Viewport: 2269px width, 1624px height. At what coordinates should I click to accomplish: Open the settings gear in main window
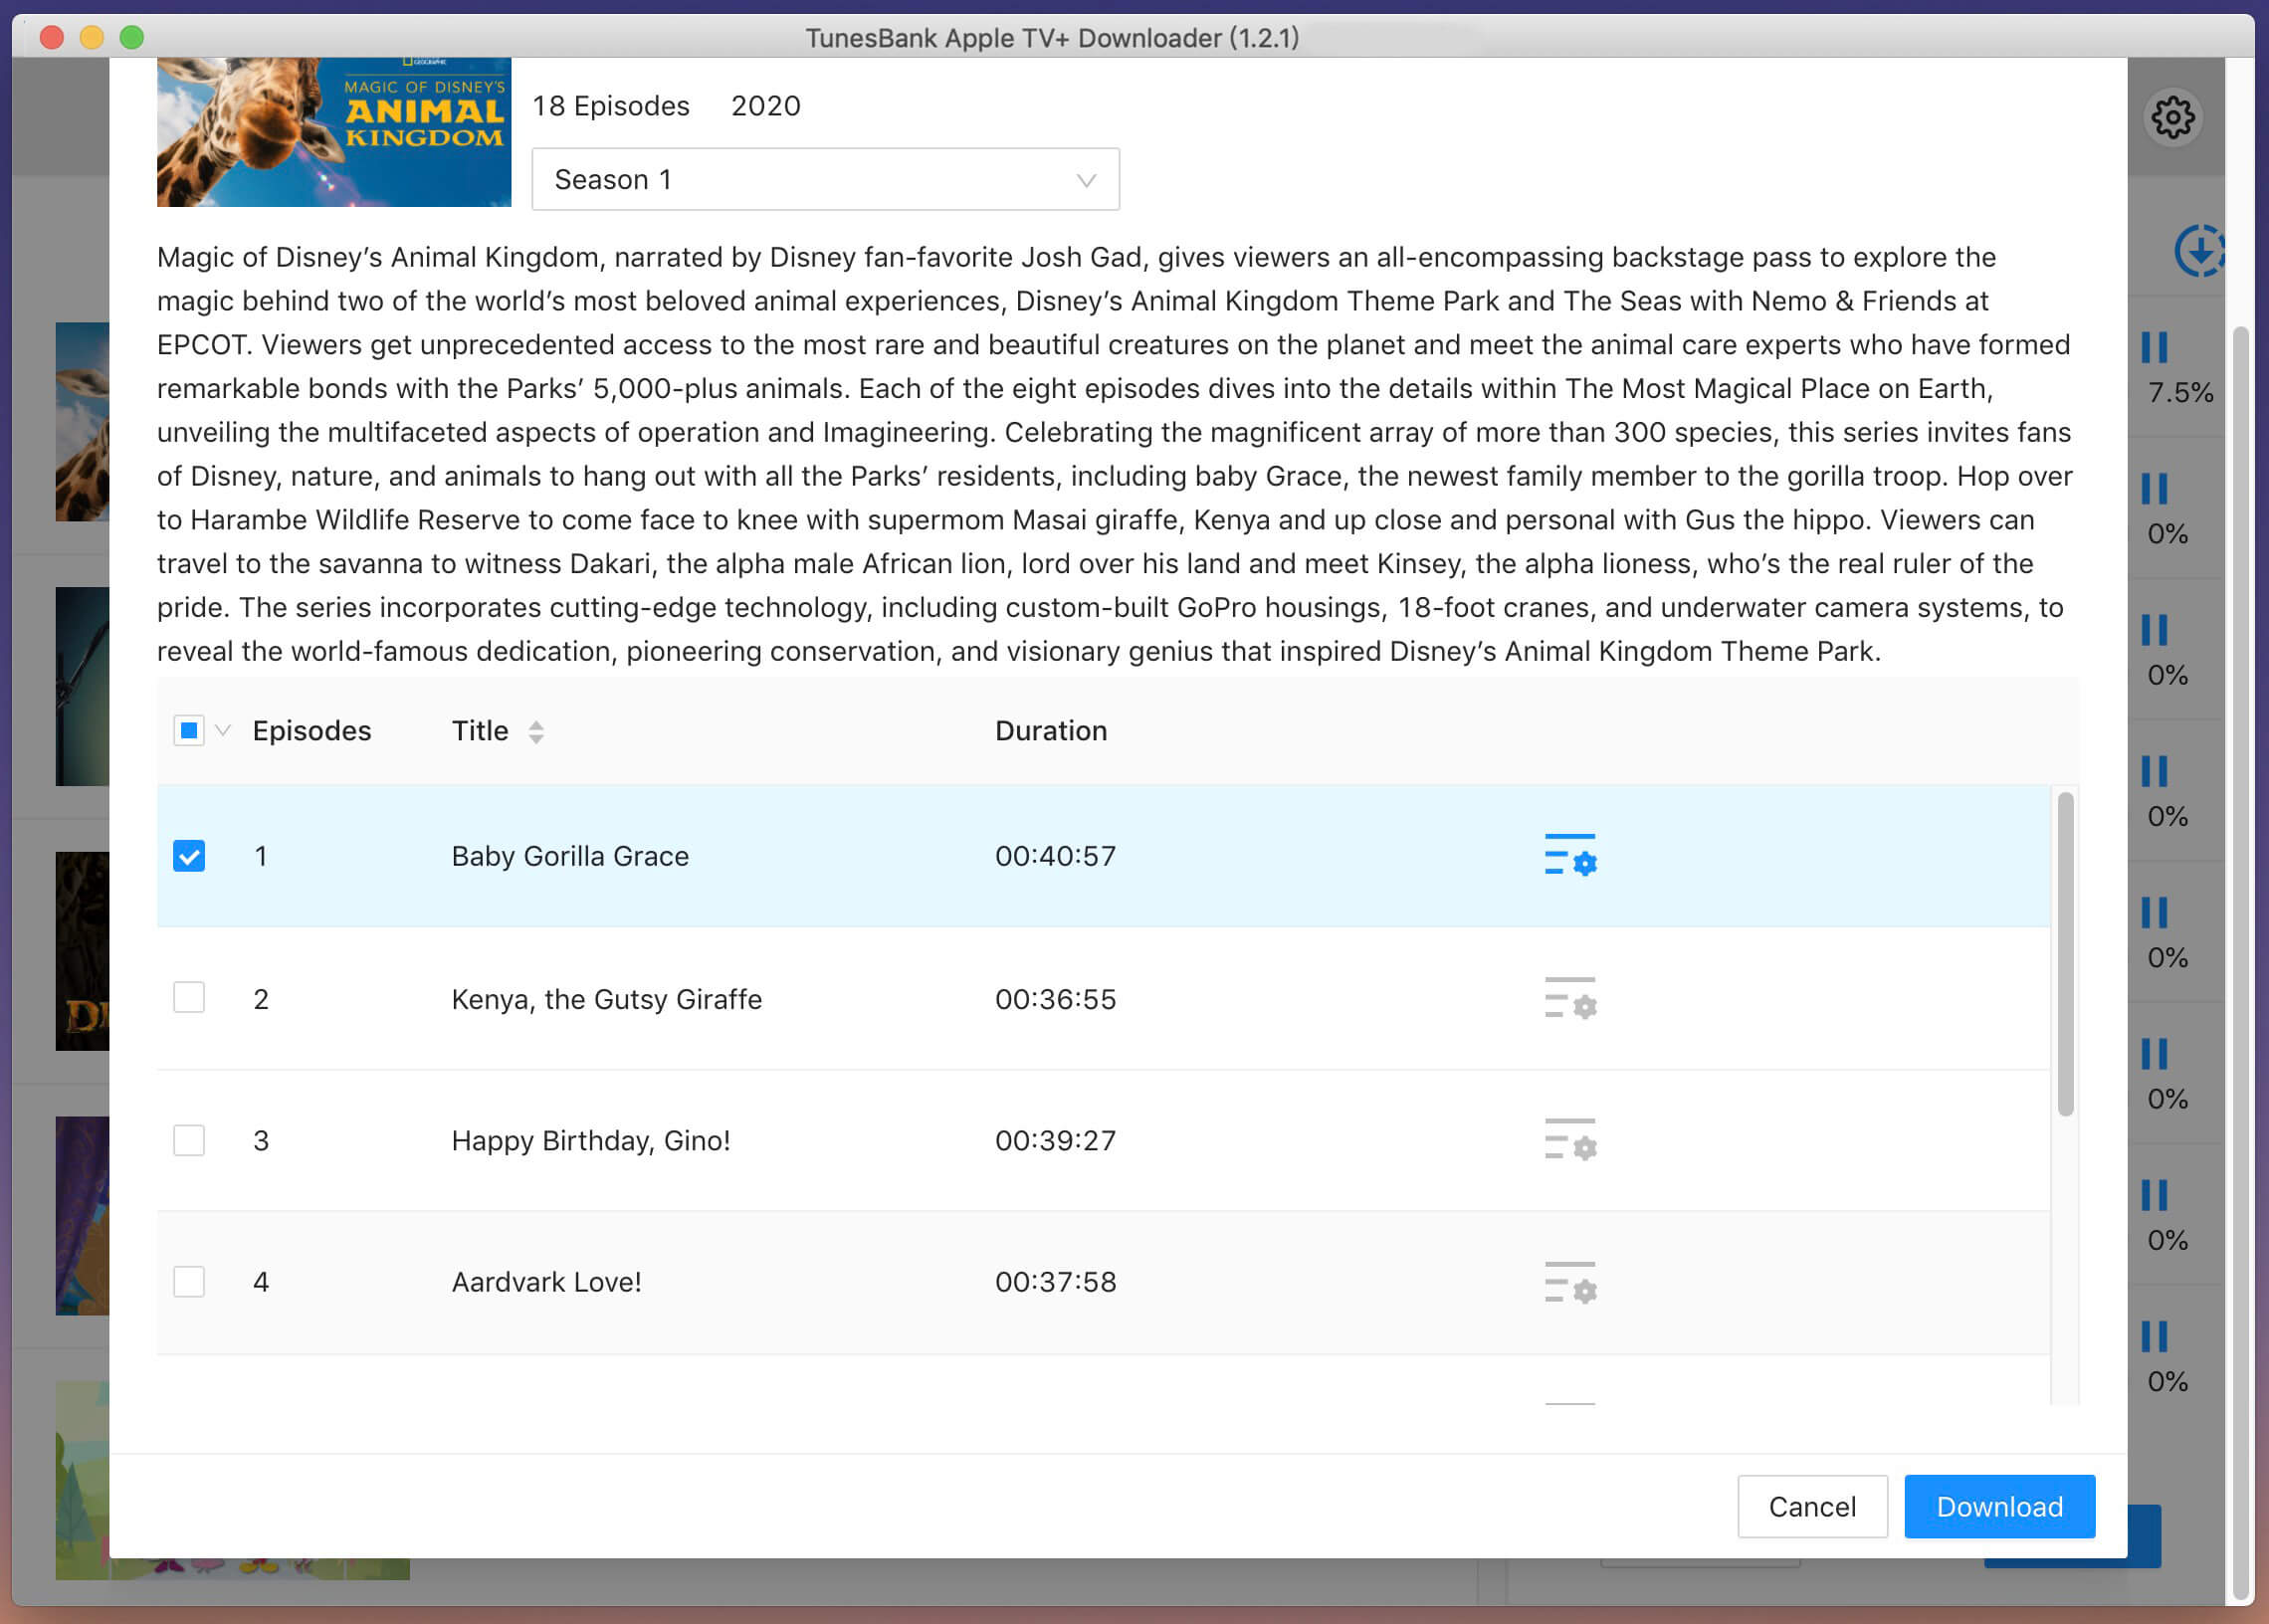pyautogui.click(x=2173, y=118)
